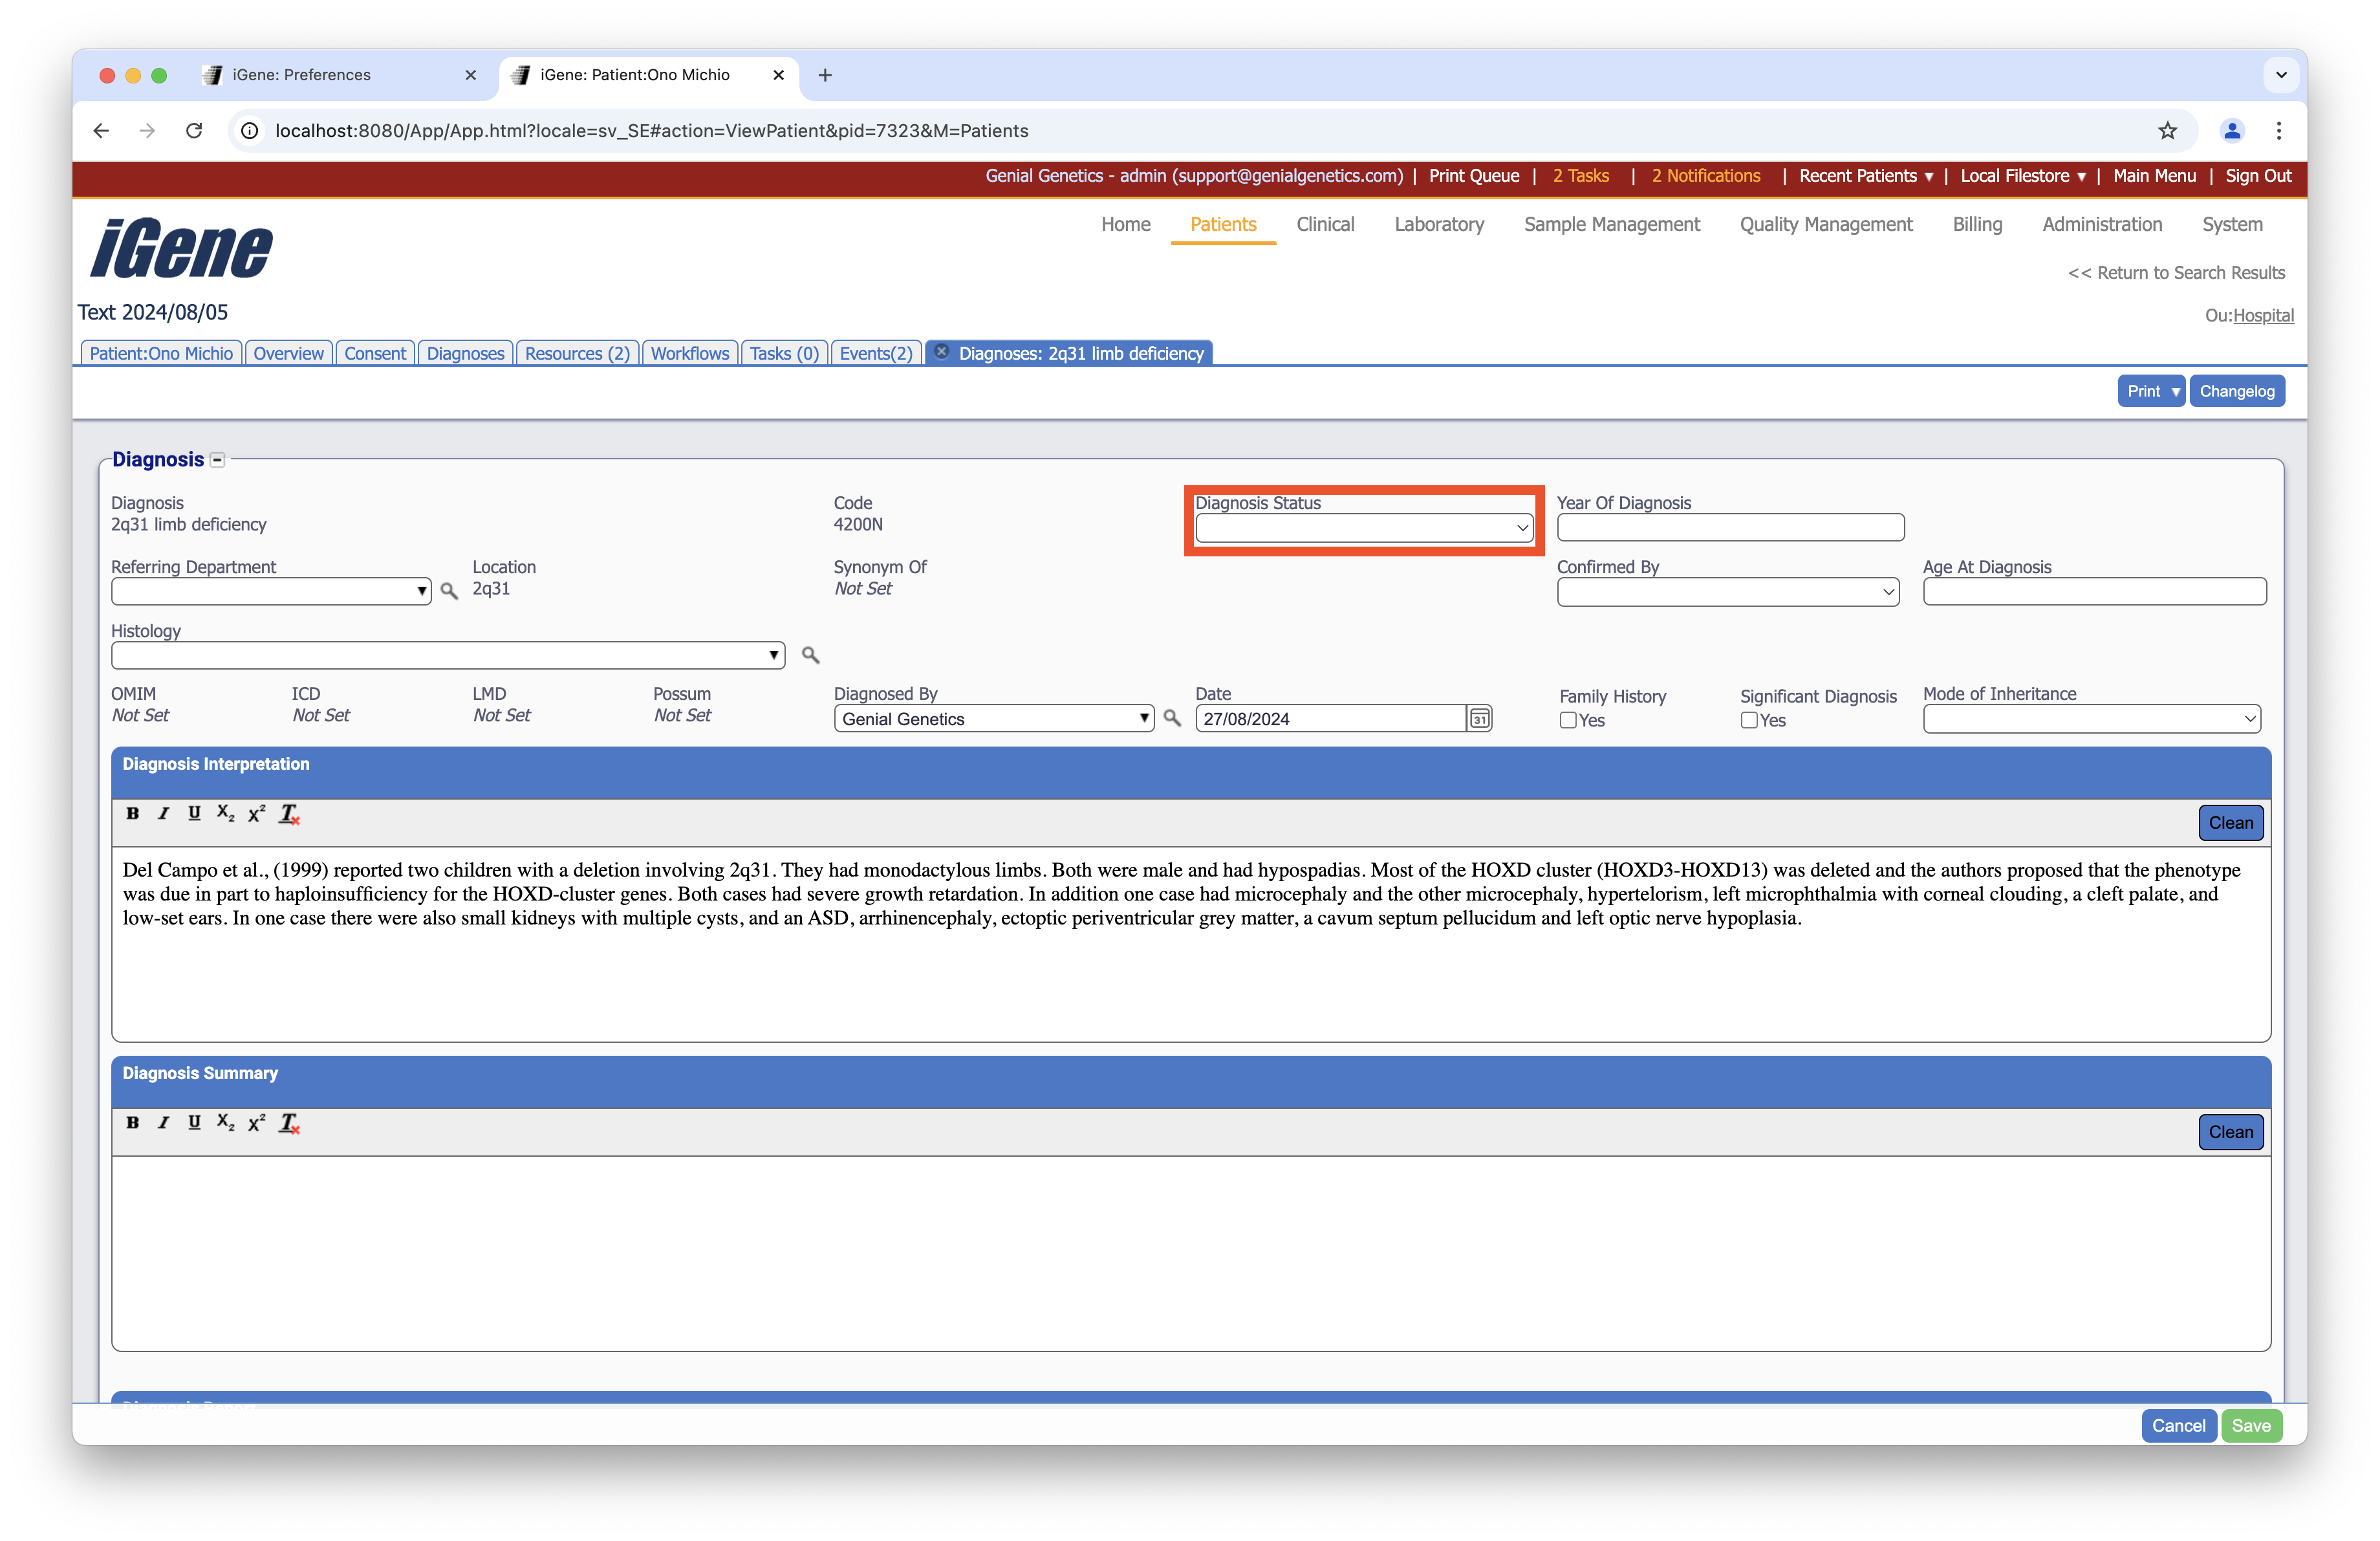Open the Laboratory menu
The height and width of the screenshot is (1541, 2380).
[1438, 225]
